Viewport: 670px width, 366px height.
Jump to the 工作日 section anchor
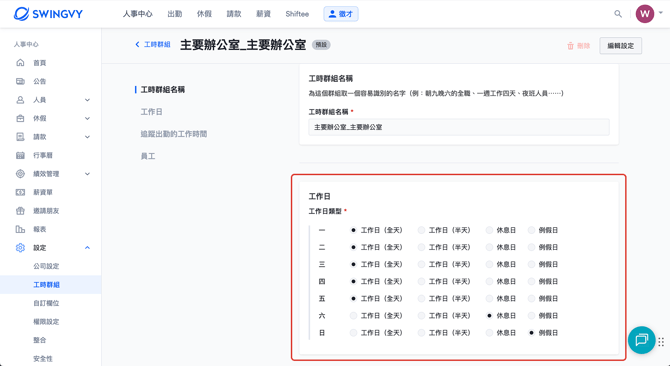click(x=152, y=112)
